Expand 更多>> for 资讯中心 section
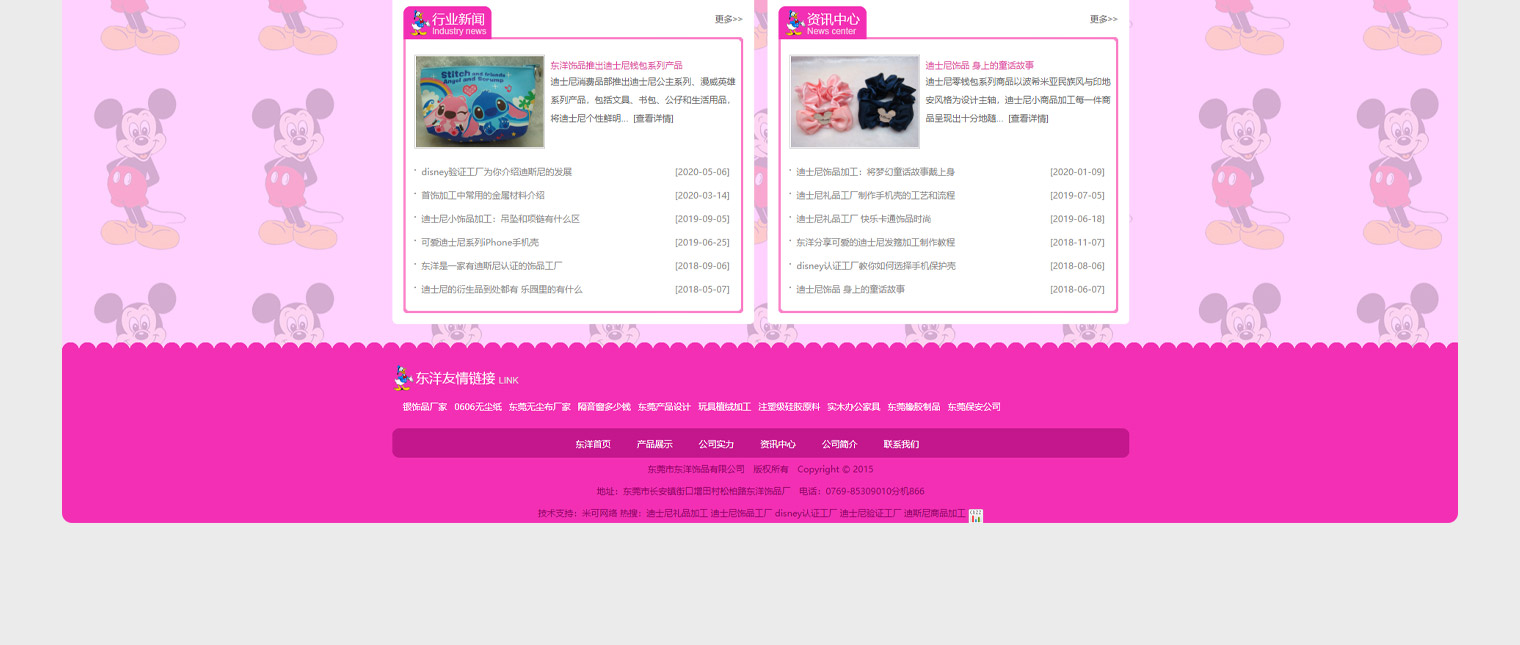Image resolution: width=1520 pixels, height=645 pixels. [1103, 19]
